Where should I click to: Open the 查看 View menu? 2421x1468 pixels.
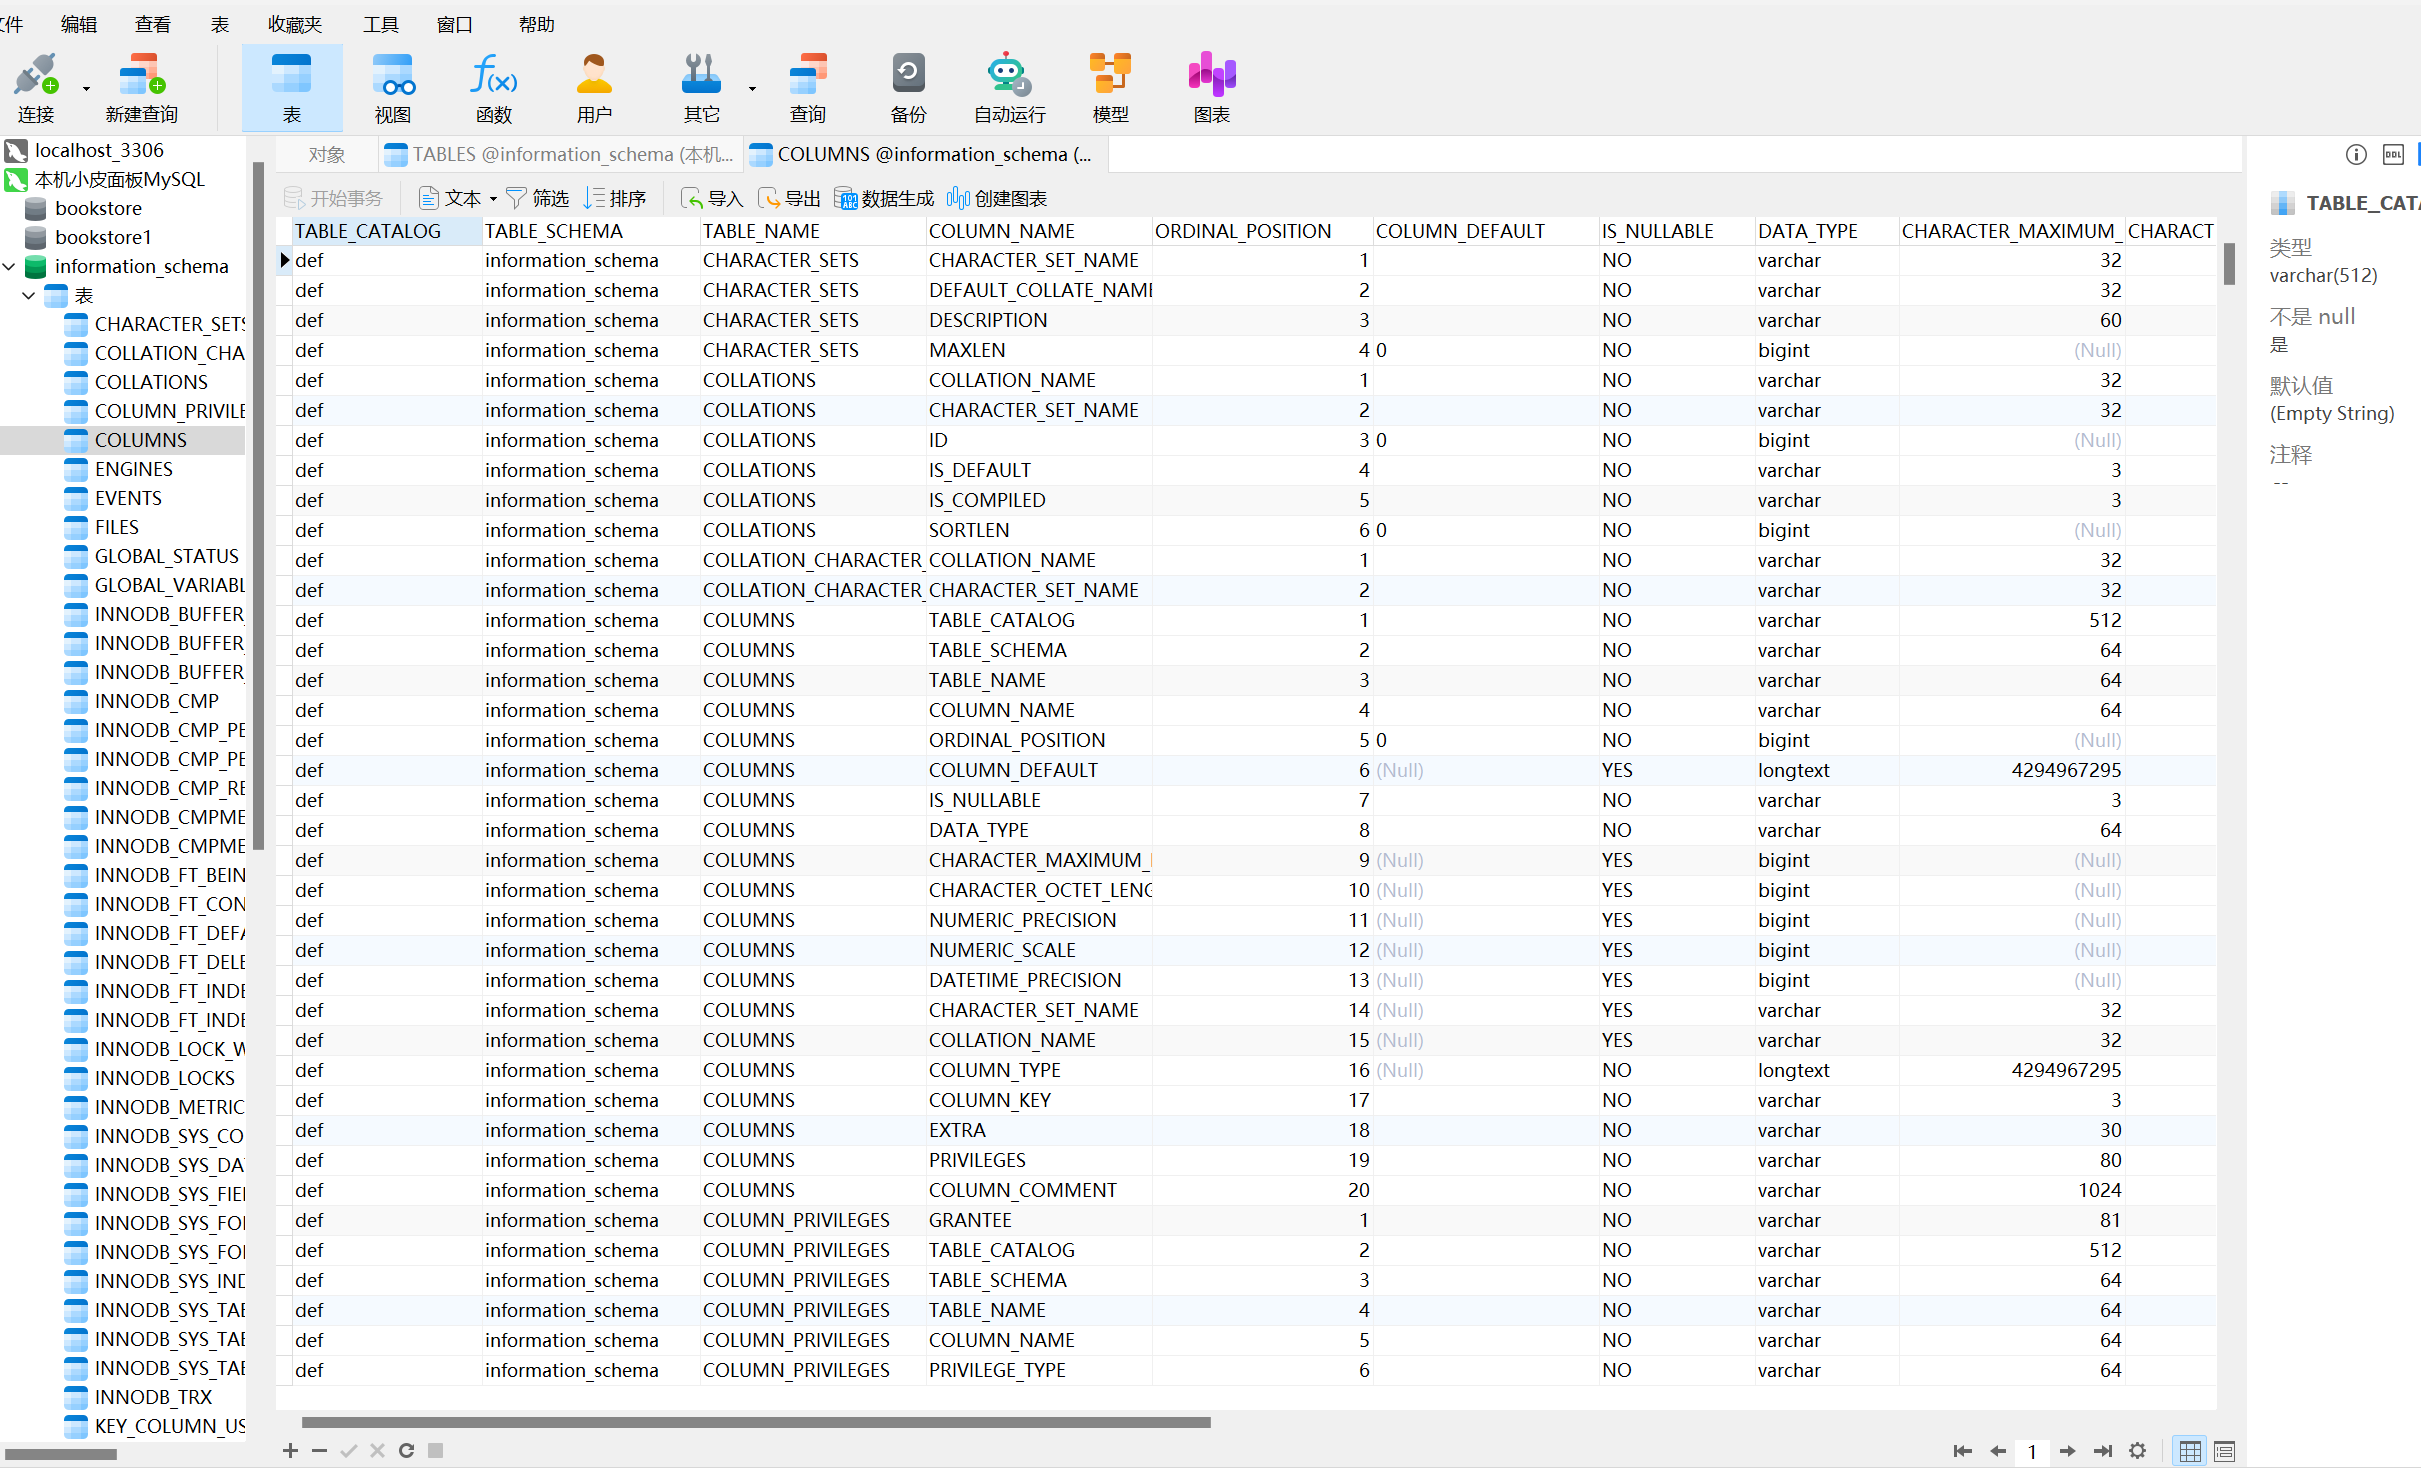click(x=152, y=24)
